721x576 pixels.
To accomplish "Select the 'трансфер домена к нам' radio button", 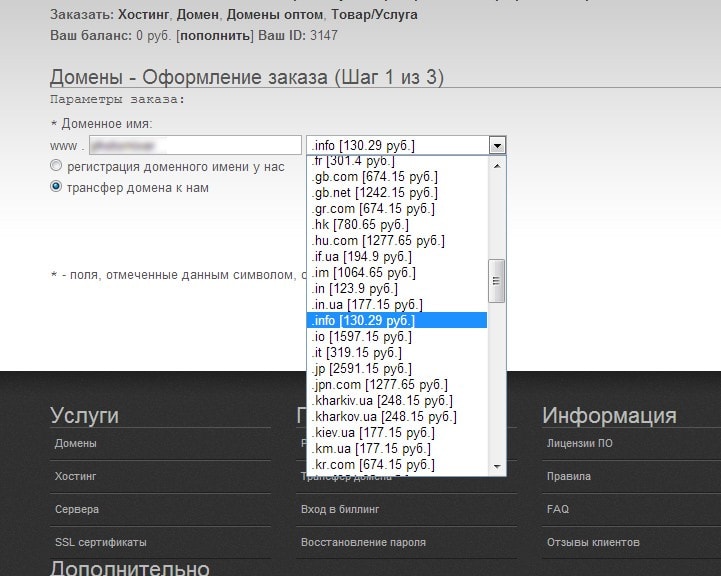I will tap(56, 187).
